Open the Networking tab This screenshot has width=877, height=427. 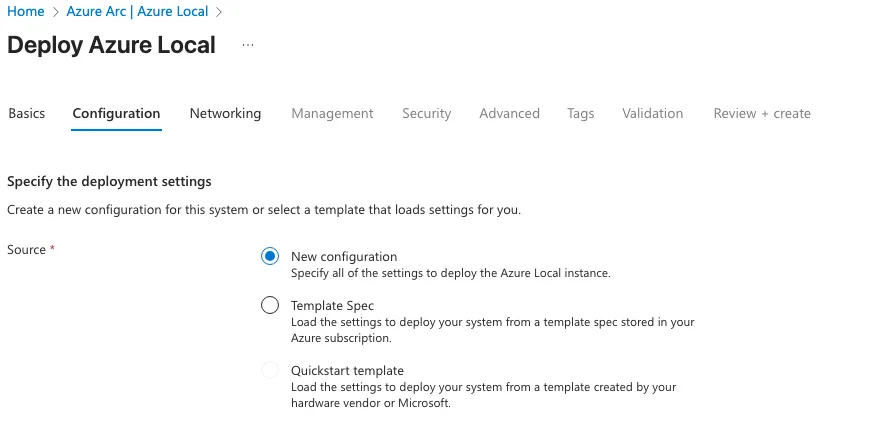(225, 114)
